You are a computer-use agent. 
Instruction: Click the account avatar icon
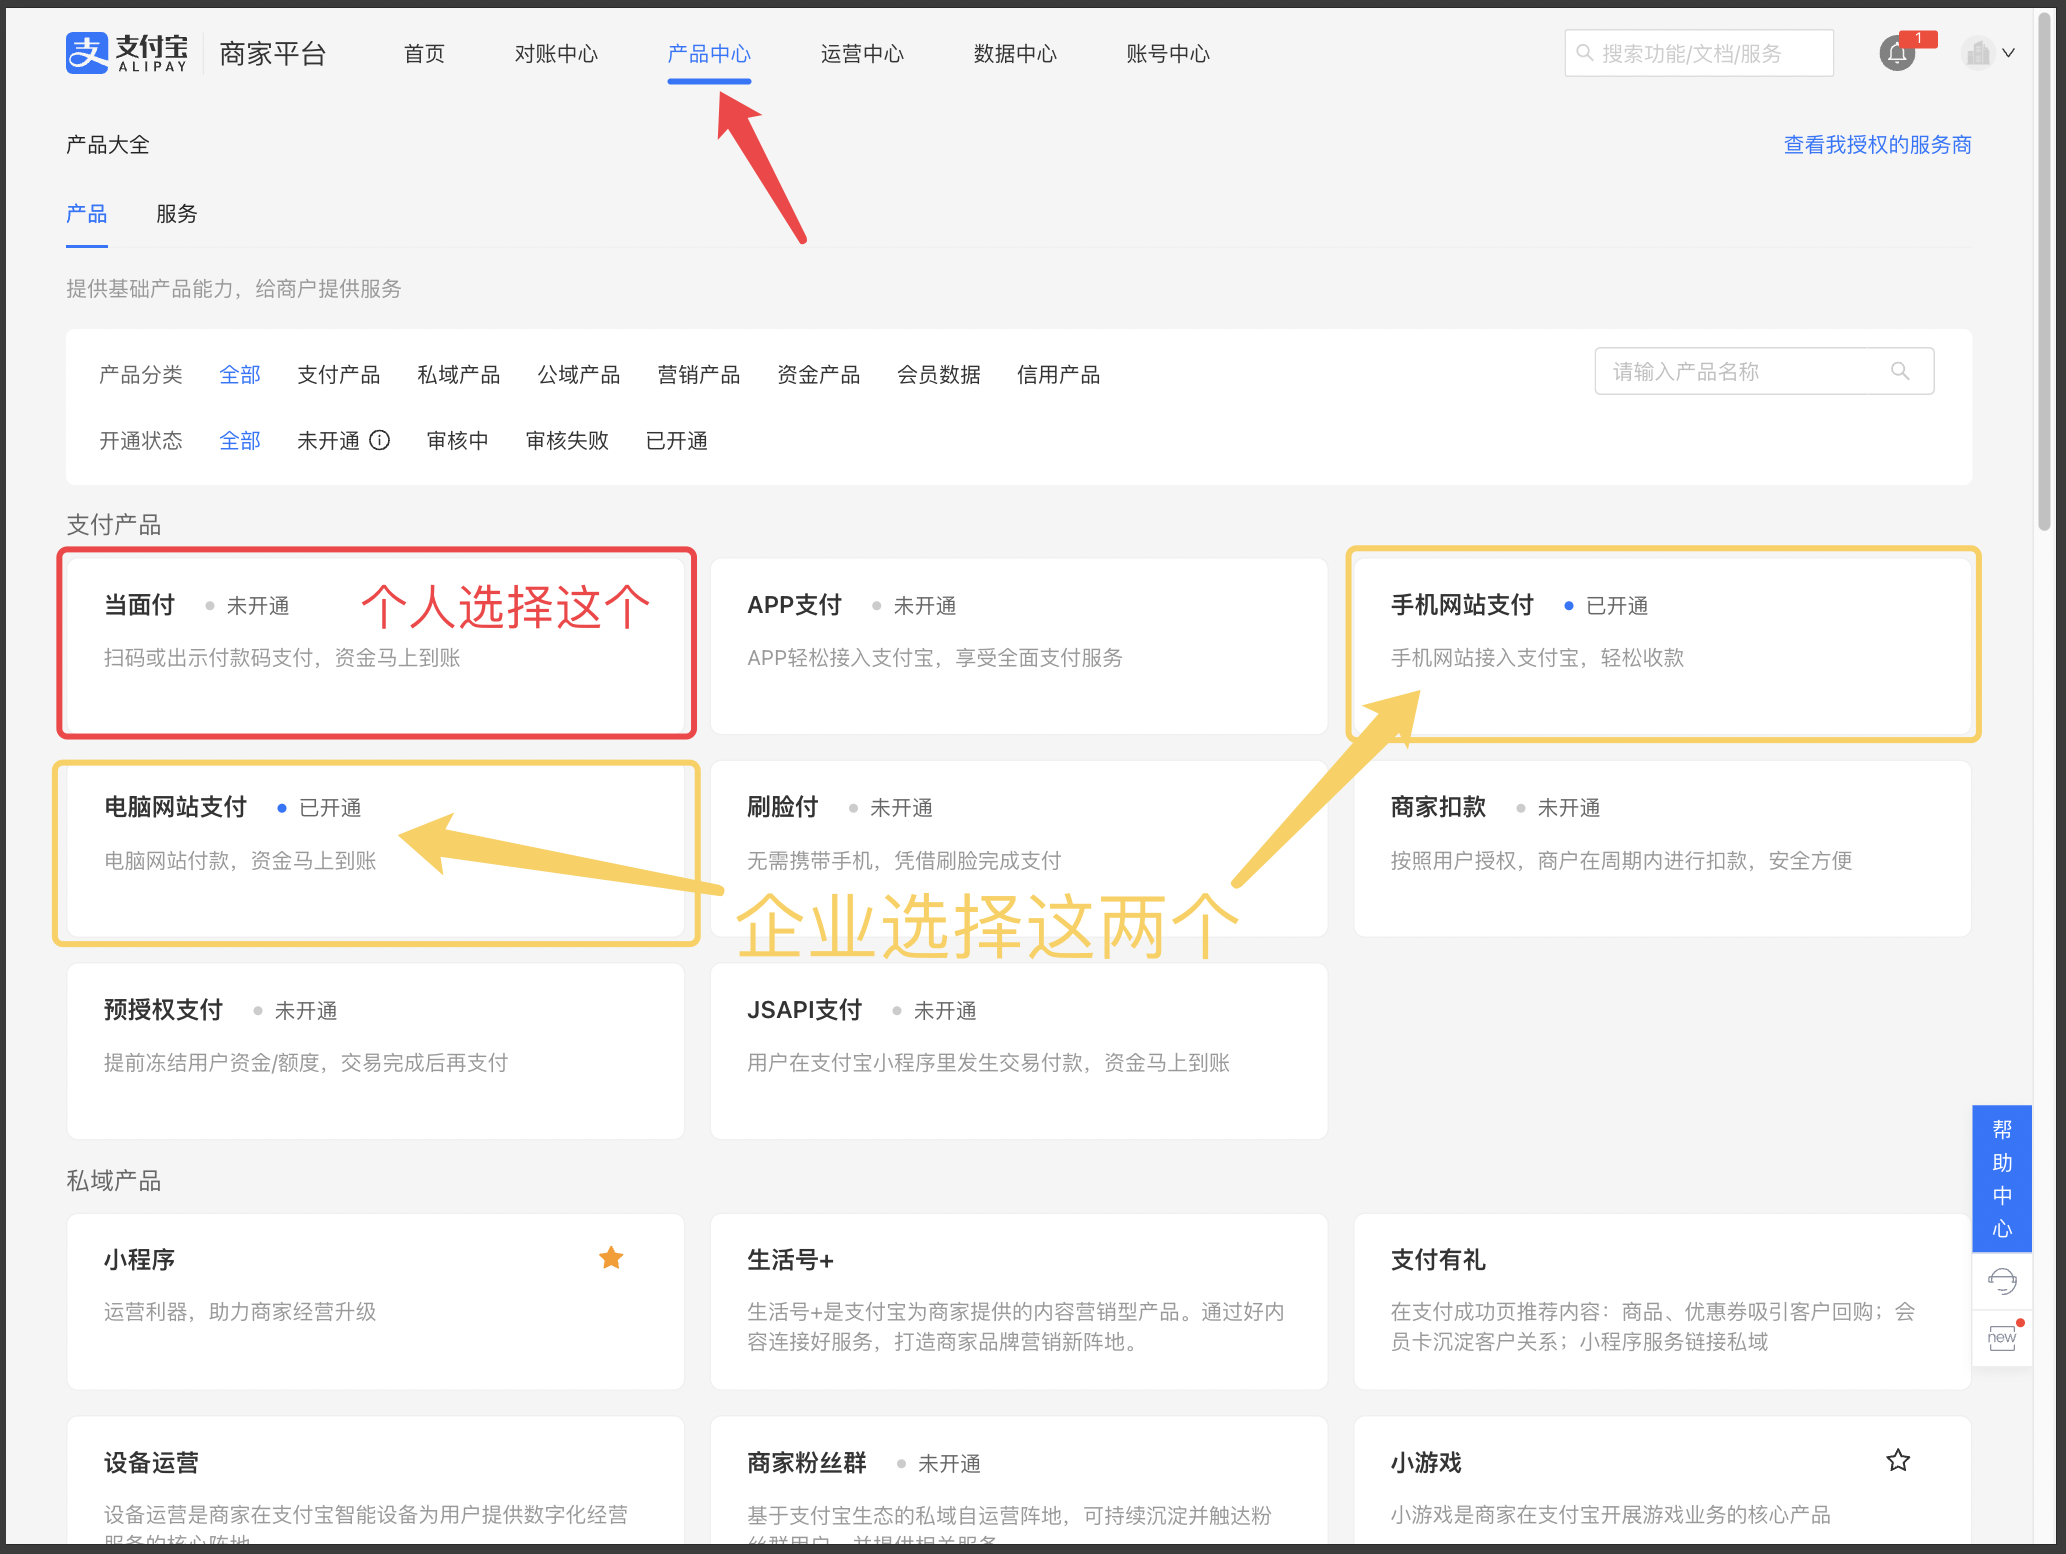click(x=1978, y=53)
